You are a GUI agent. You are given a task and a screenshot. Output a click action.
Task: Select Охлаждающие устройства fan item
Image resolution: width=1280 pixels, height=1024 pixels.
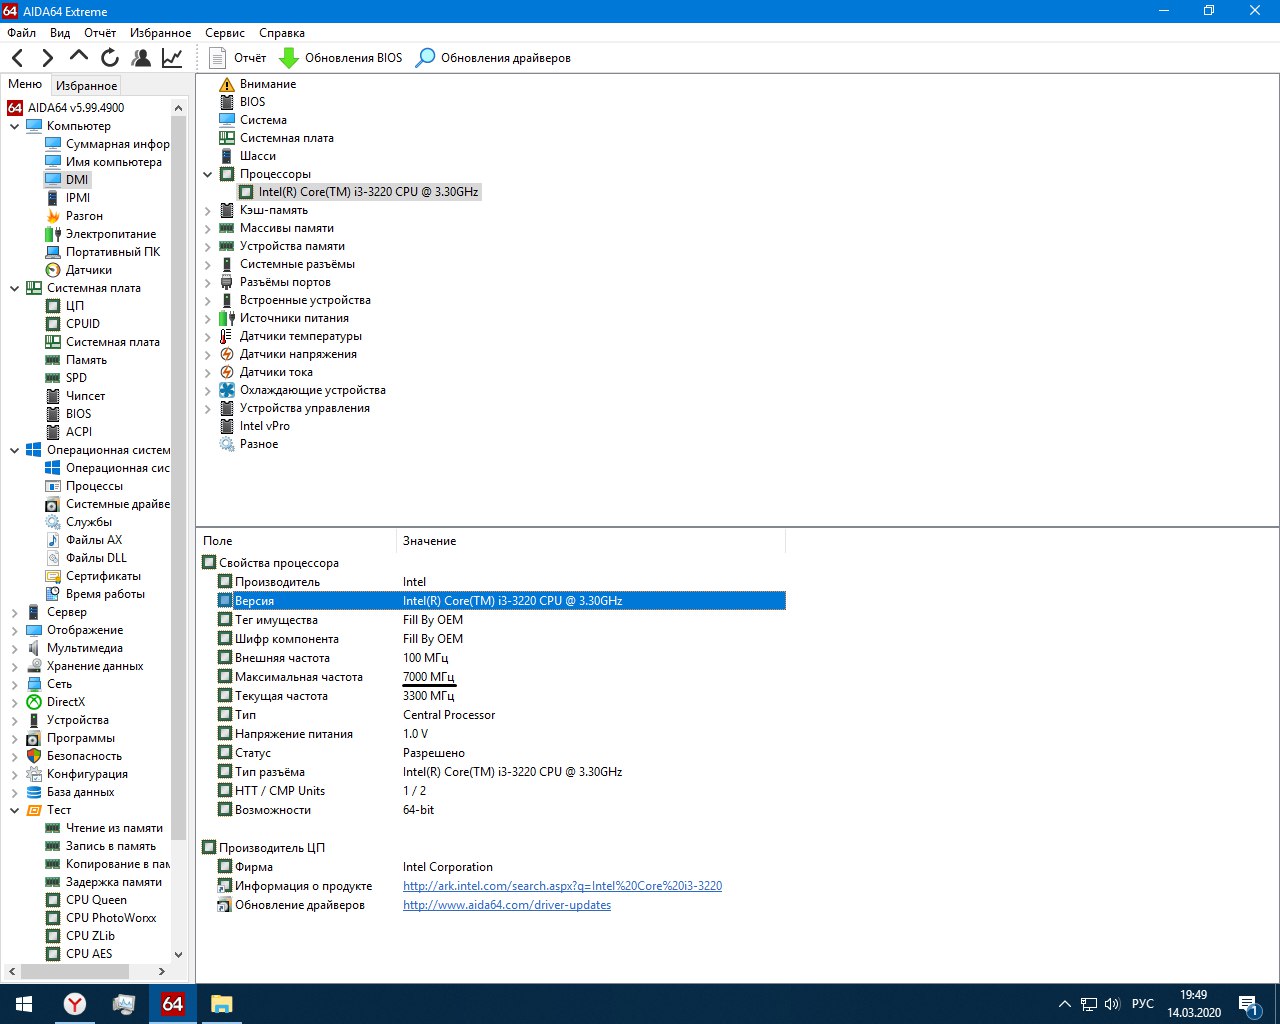click(x=302, y=390)
